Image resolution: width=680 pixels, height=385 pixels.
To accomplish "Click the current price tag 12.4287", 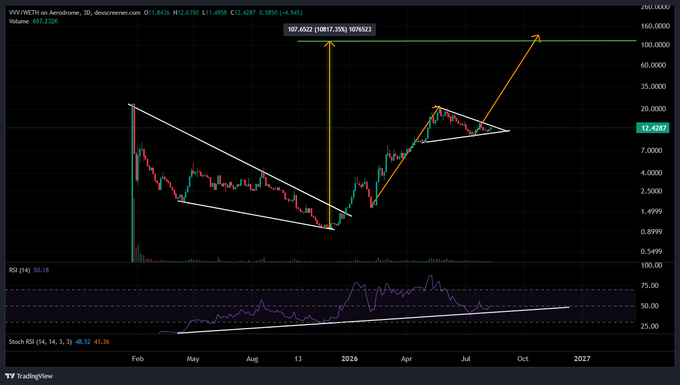I will [x=653, y=128].
